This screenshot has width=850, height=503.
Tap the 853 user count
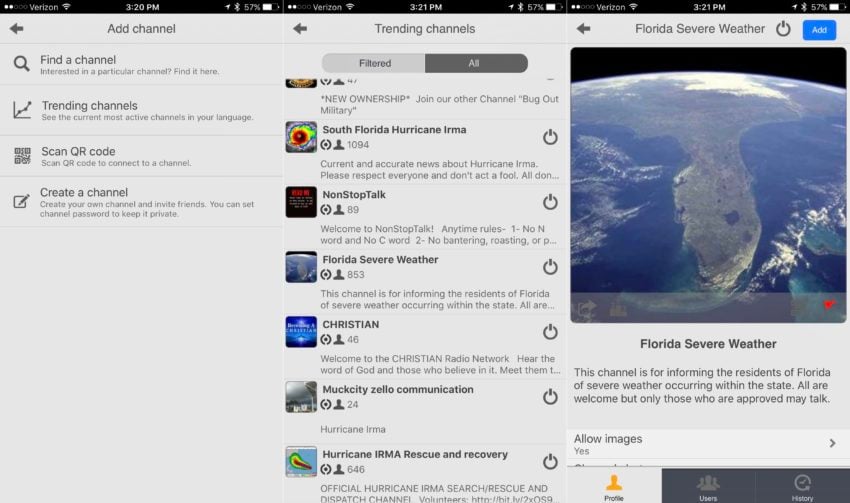pyautogui.click(x=356, y=275)
